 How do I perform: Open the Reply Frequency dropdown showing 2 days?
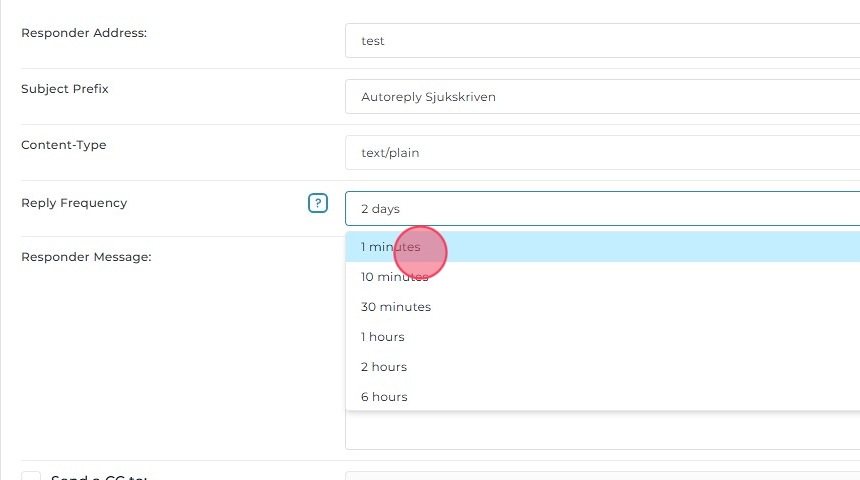602,209
